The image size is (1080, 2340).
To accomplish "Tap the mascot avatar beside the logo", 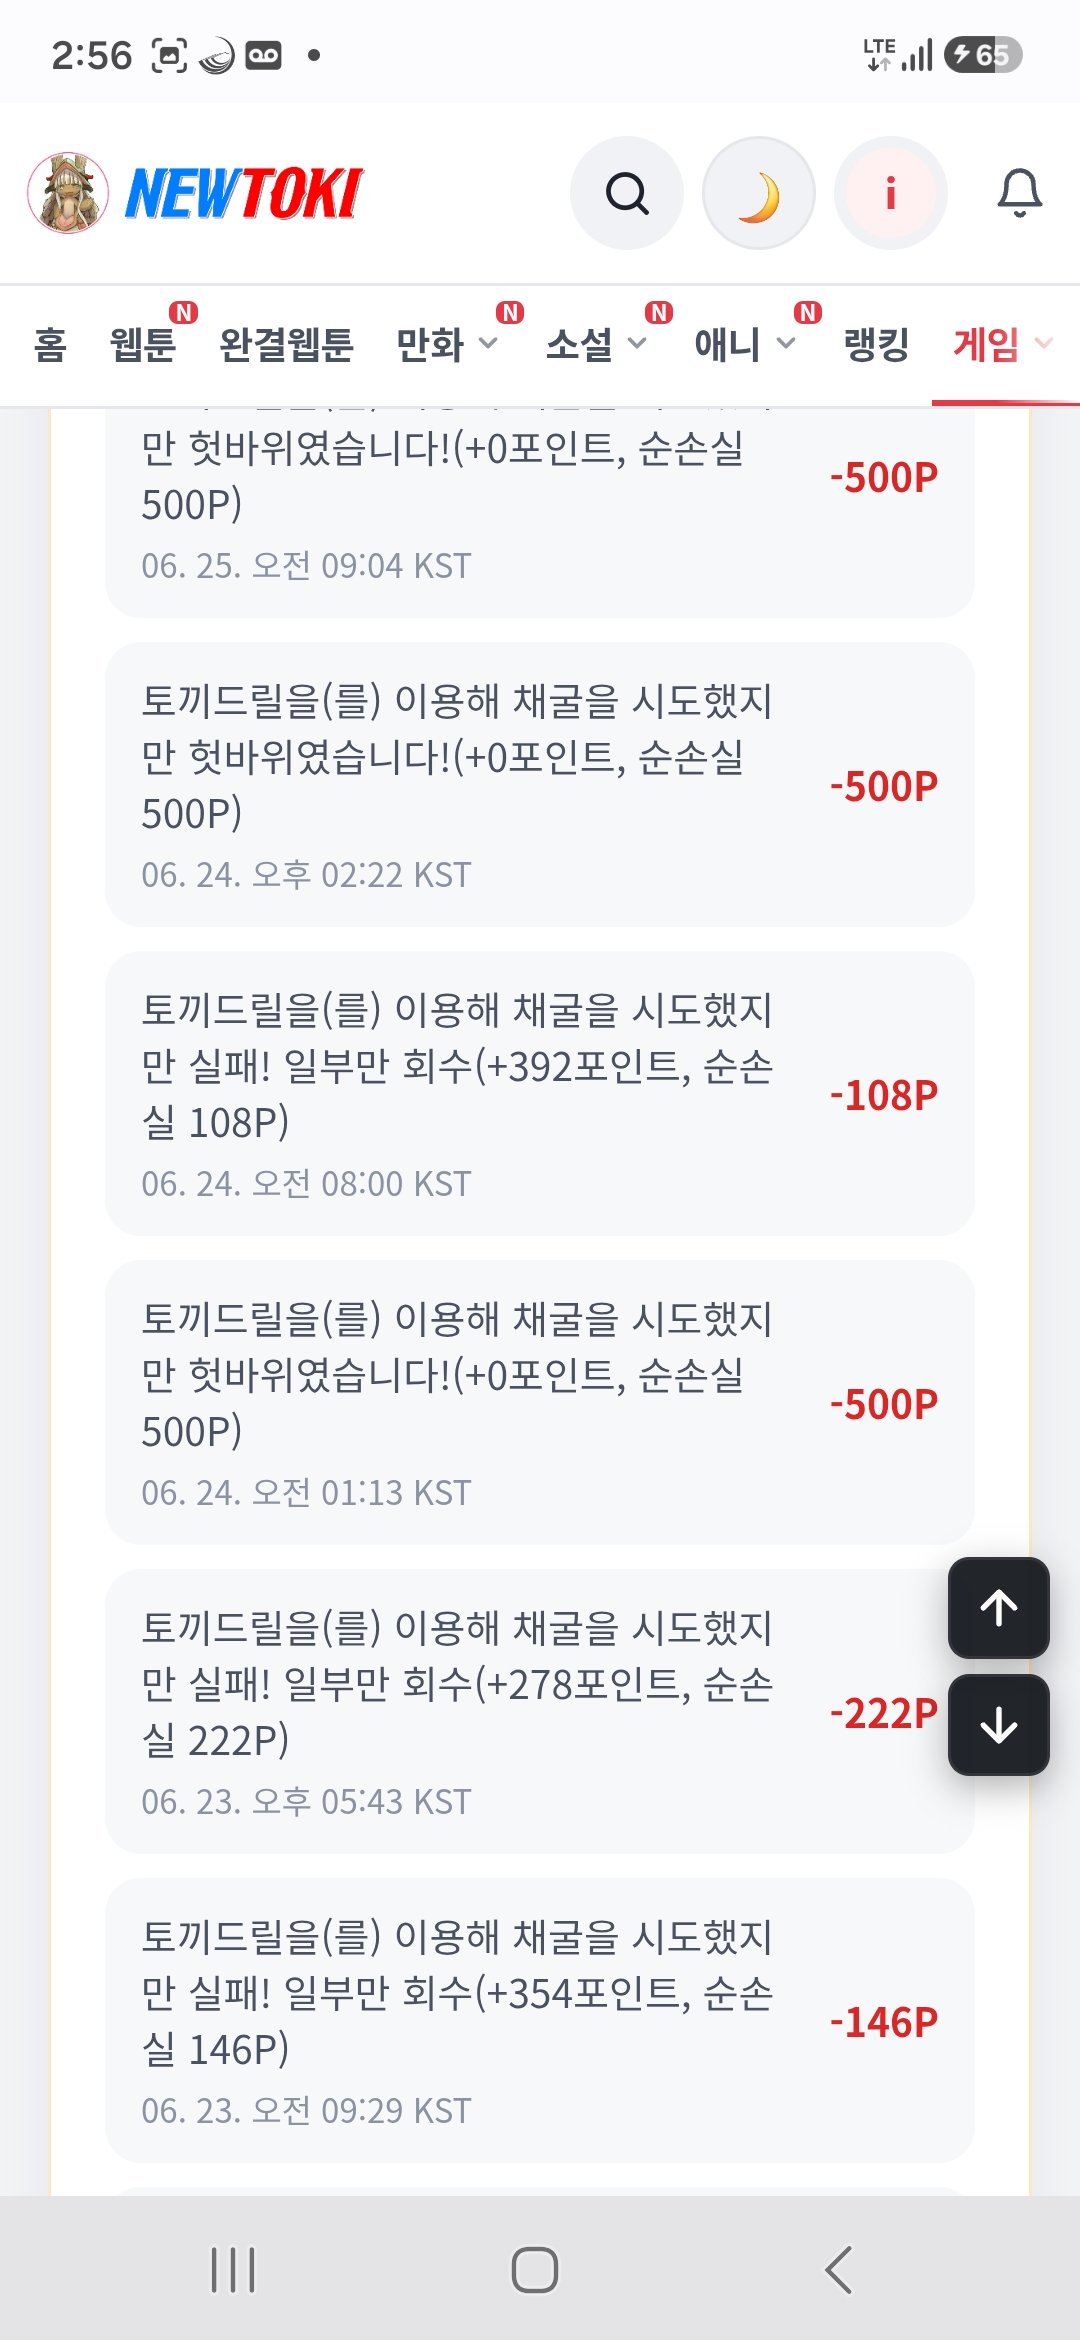I will pyautogui.click(x=68, y=193).
